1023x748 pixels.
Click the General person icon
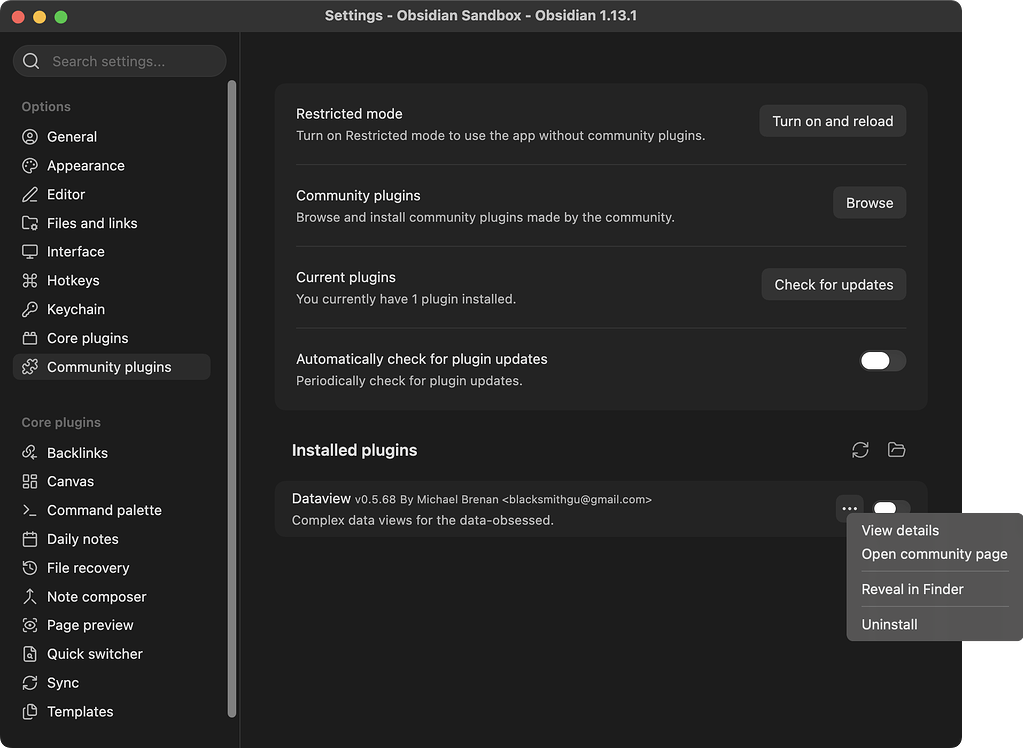(30, 137)
